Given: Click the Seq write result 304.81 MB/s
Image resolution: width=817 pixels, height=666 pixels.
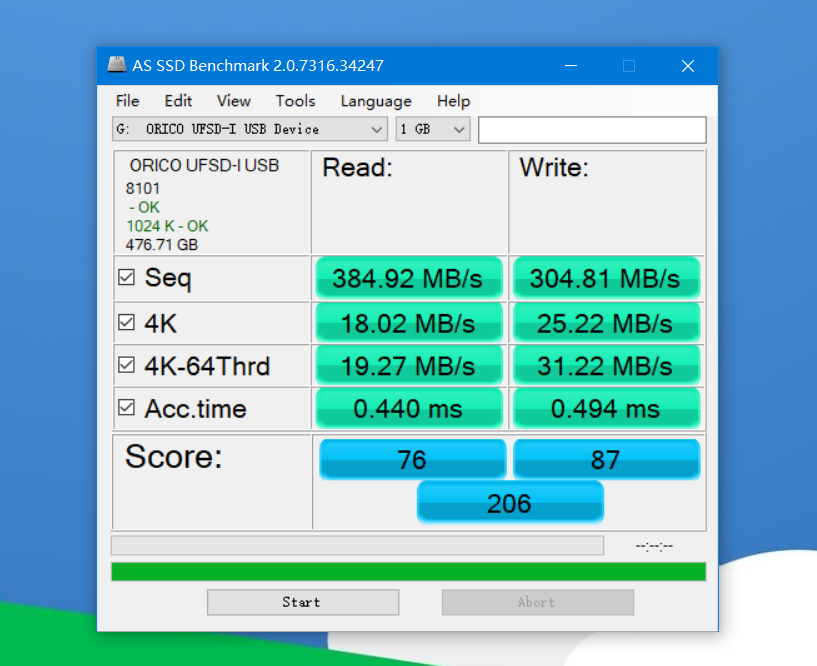Looking at the screenshot, I should tap(606, 278).
